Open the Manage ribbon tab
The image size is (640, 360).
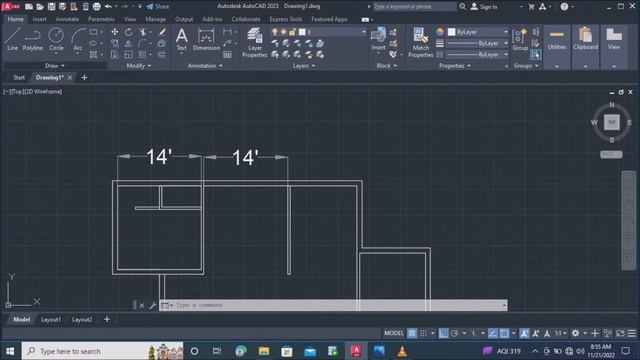[156, 19]
